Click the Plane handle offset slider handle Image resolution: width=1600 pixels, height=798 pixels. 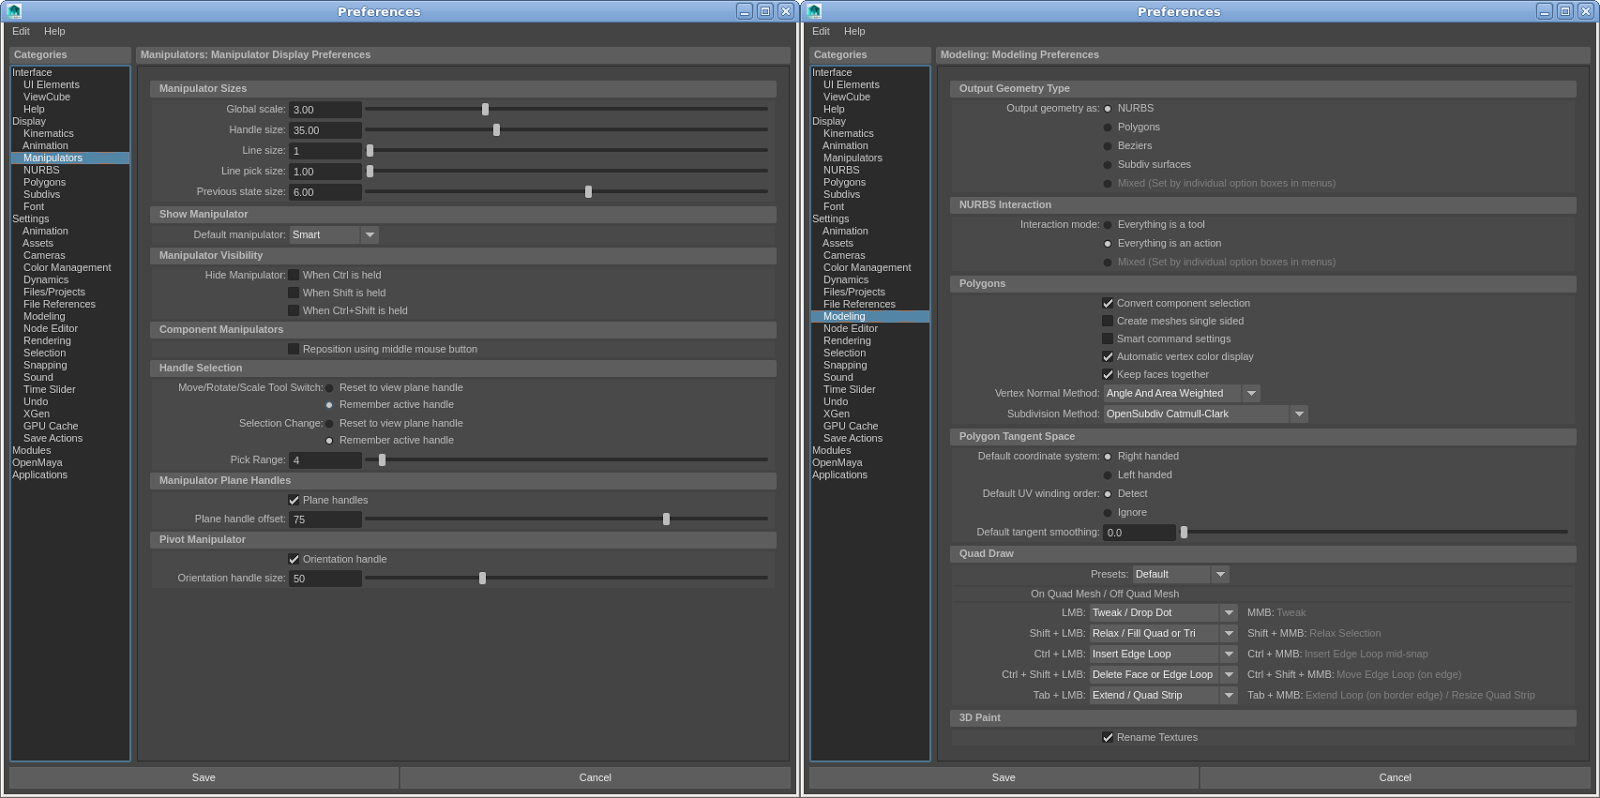tap(666, 519)
